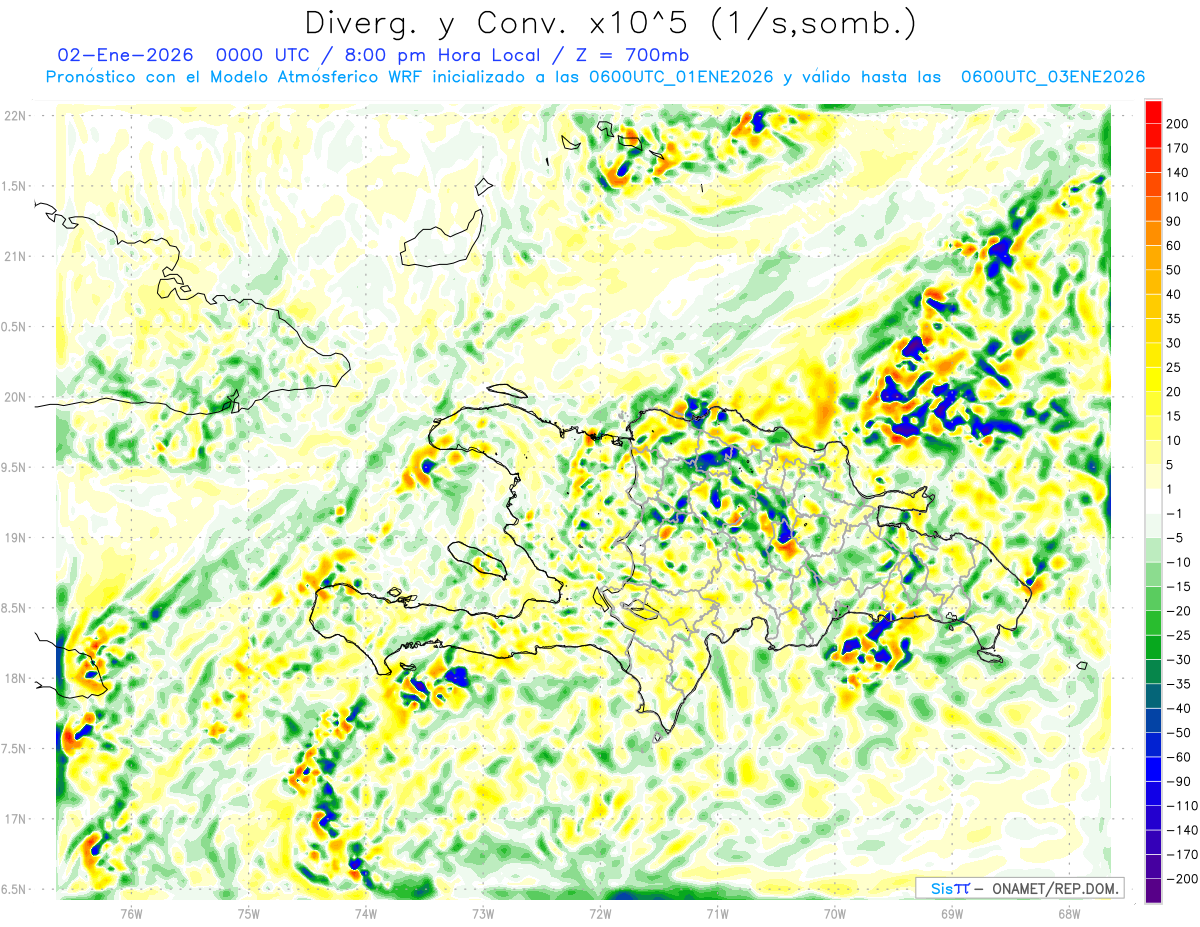
Task: Click the white swatch between 1 and -1
Action: coord(1153,501)
